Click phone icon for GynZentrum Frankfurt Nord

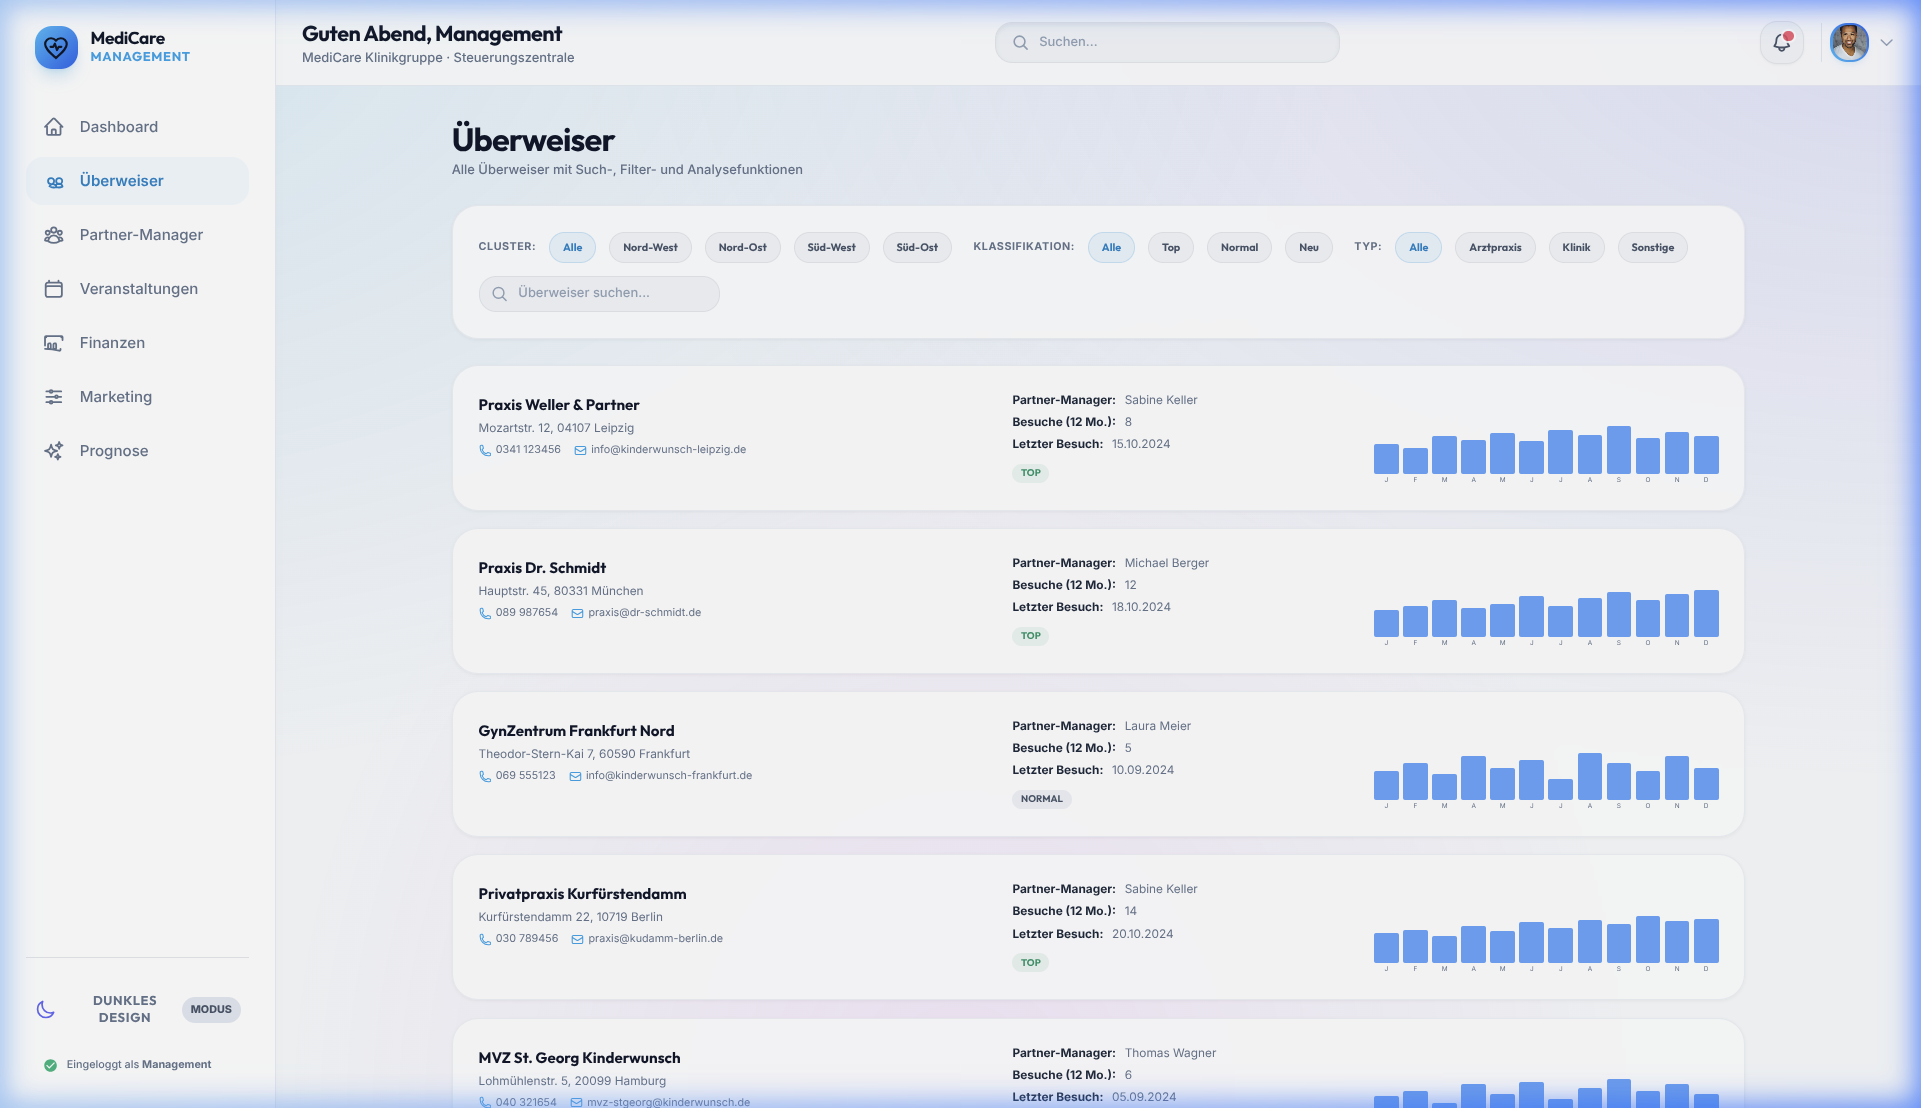[485, 776]
